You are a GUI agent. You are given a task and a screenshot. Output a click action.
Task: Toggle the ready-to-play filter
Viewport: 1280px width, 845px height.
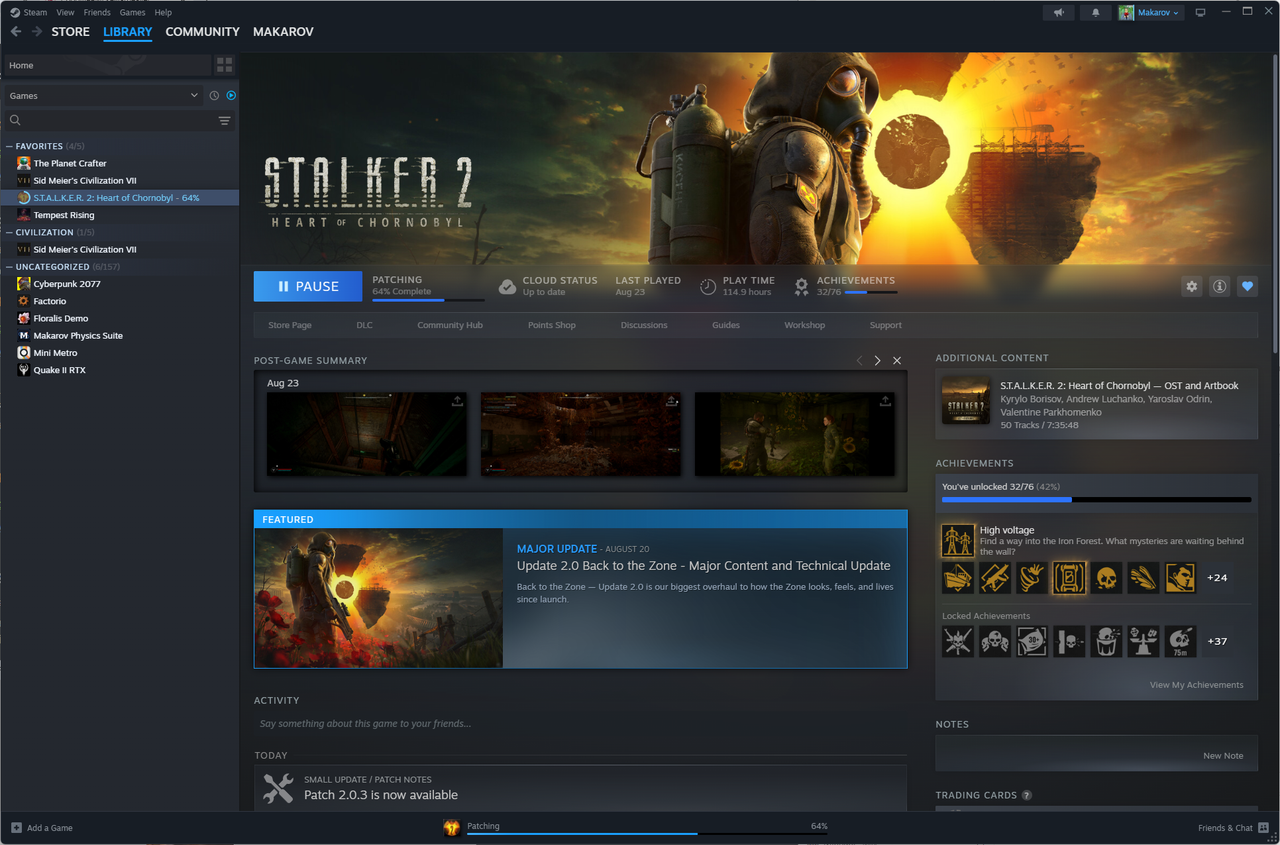(x=231, y=95)
